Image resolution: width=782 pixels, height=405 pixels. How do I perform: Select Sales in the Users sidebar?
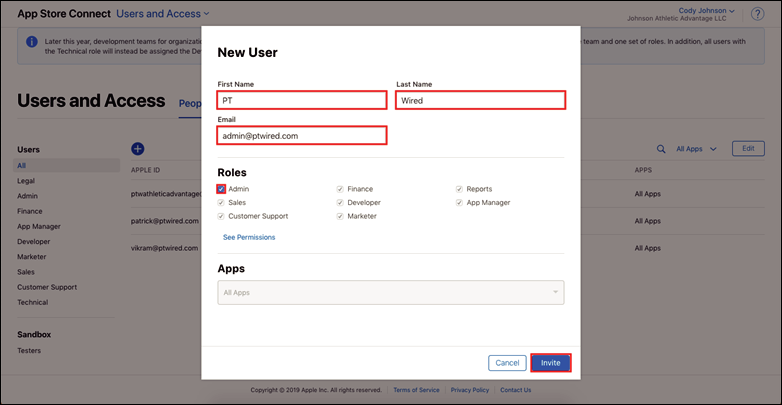click(26, 272)
